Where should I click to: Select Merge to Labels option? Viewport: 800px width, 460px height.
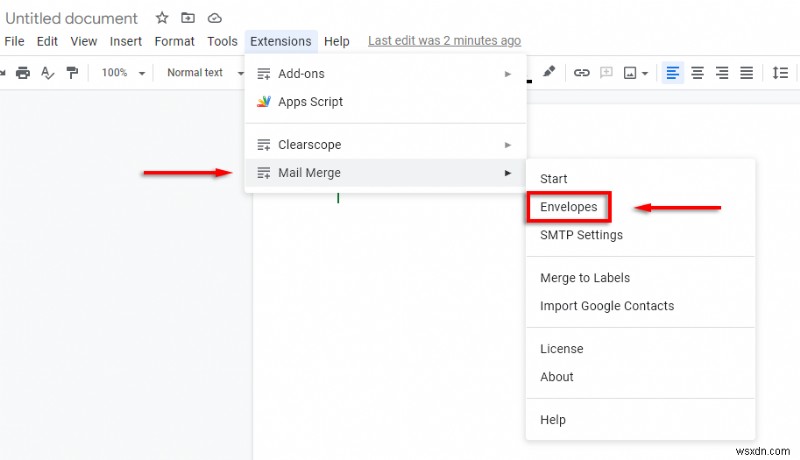[x=584, y=278]
